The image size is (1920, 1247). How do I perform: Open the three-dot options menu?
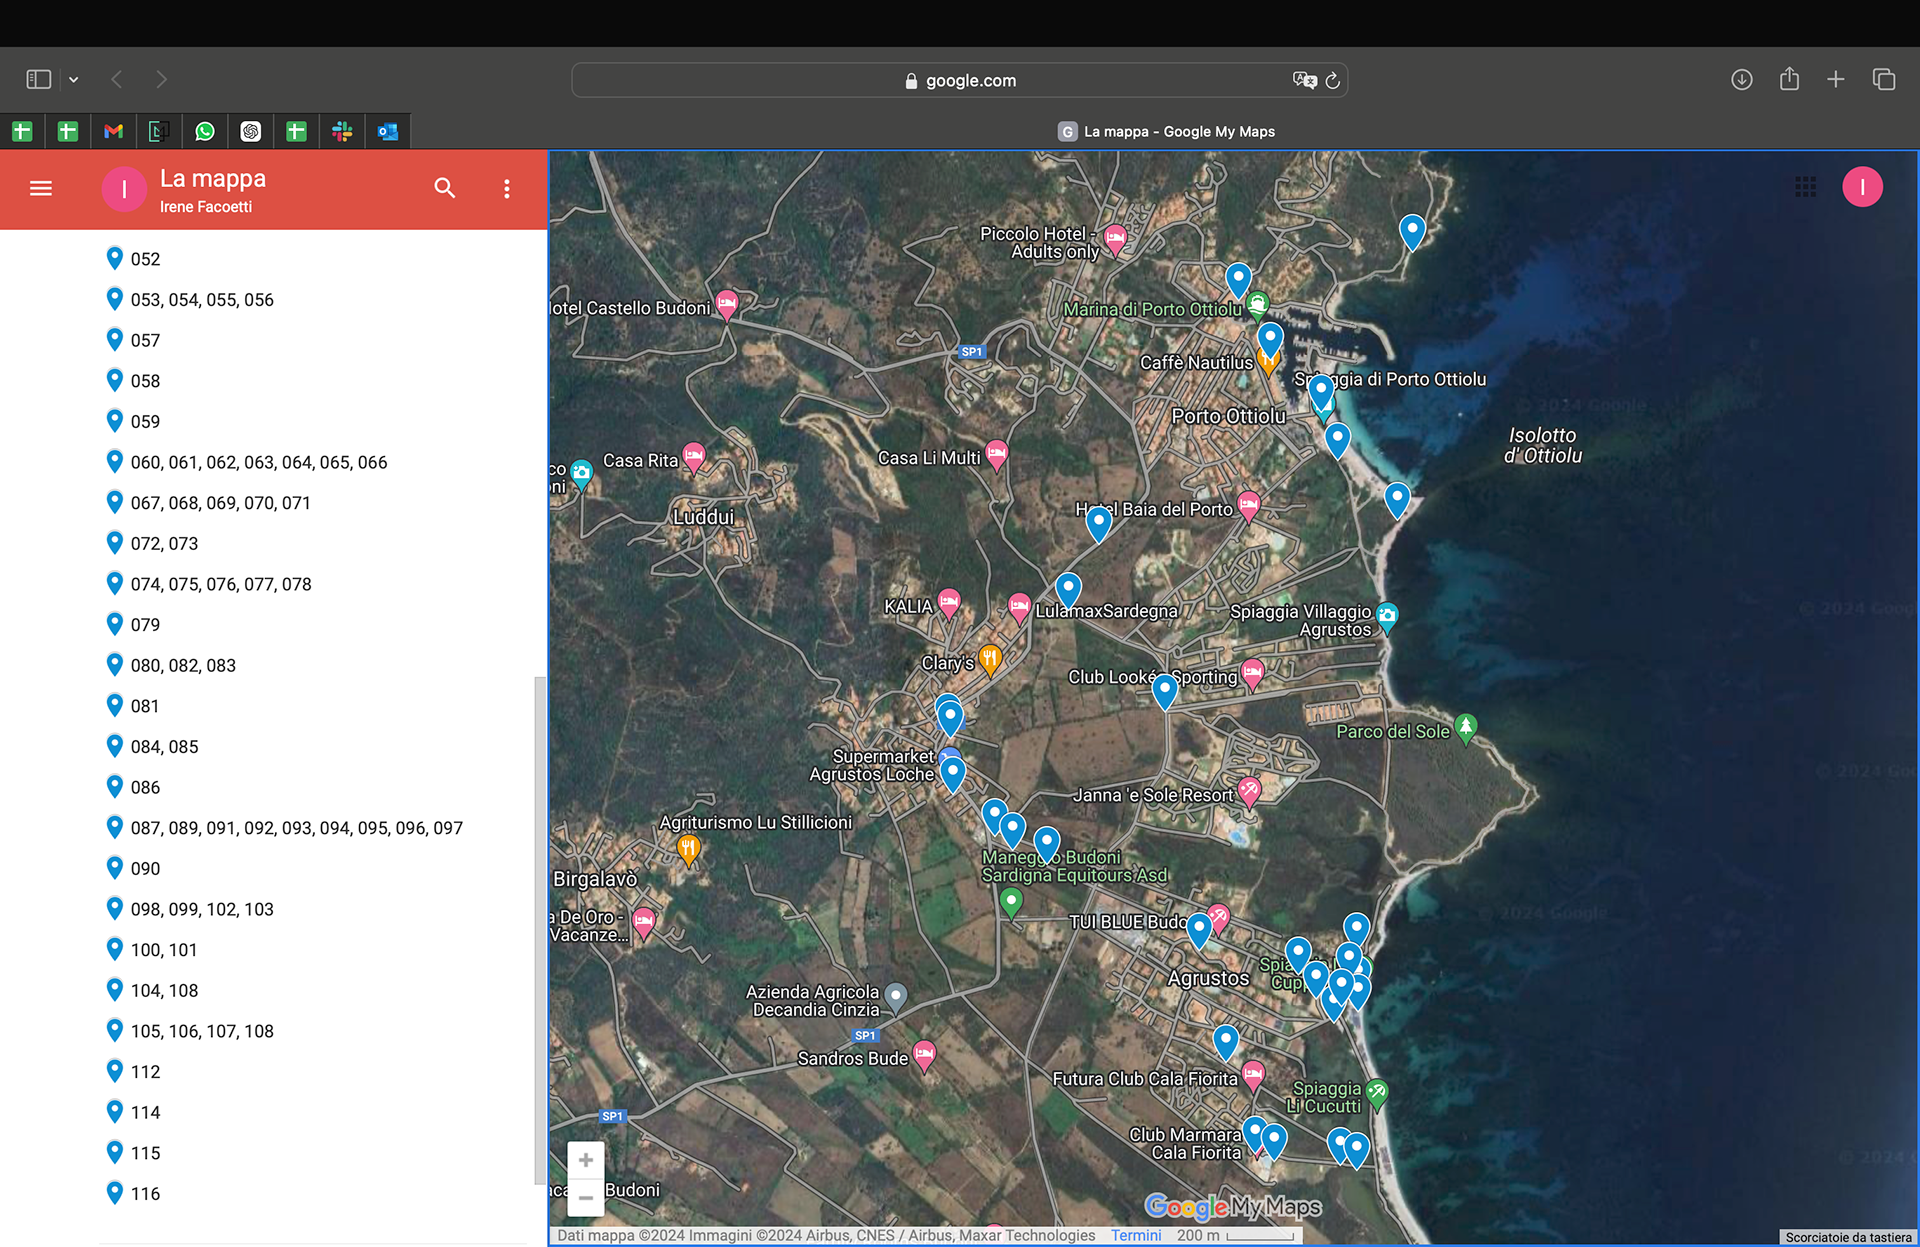(507, 188)
